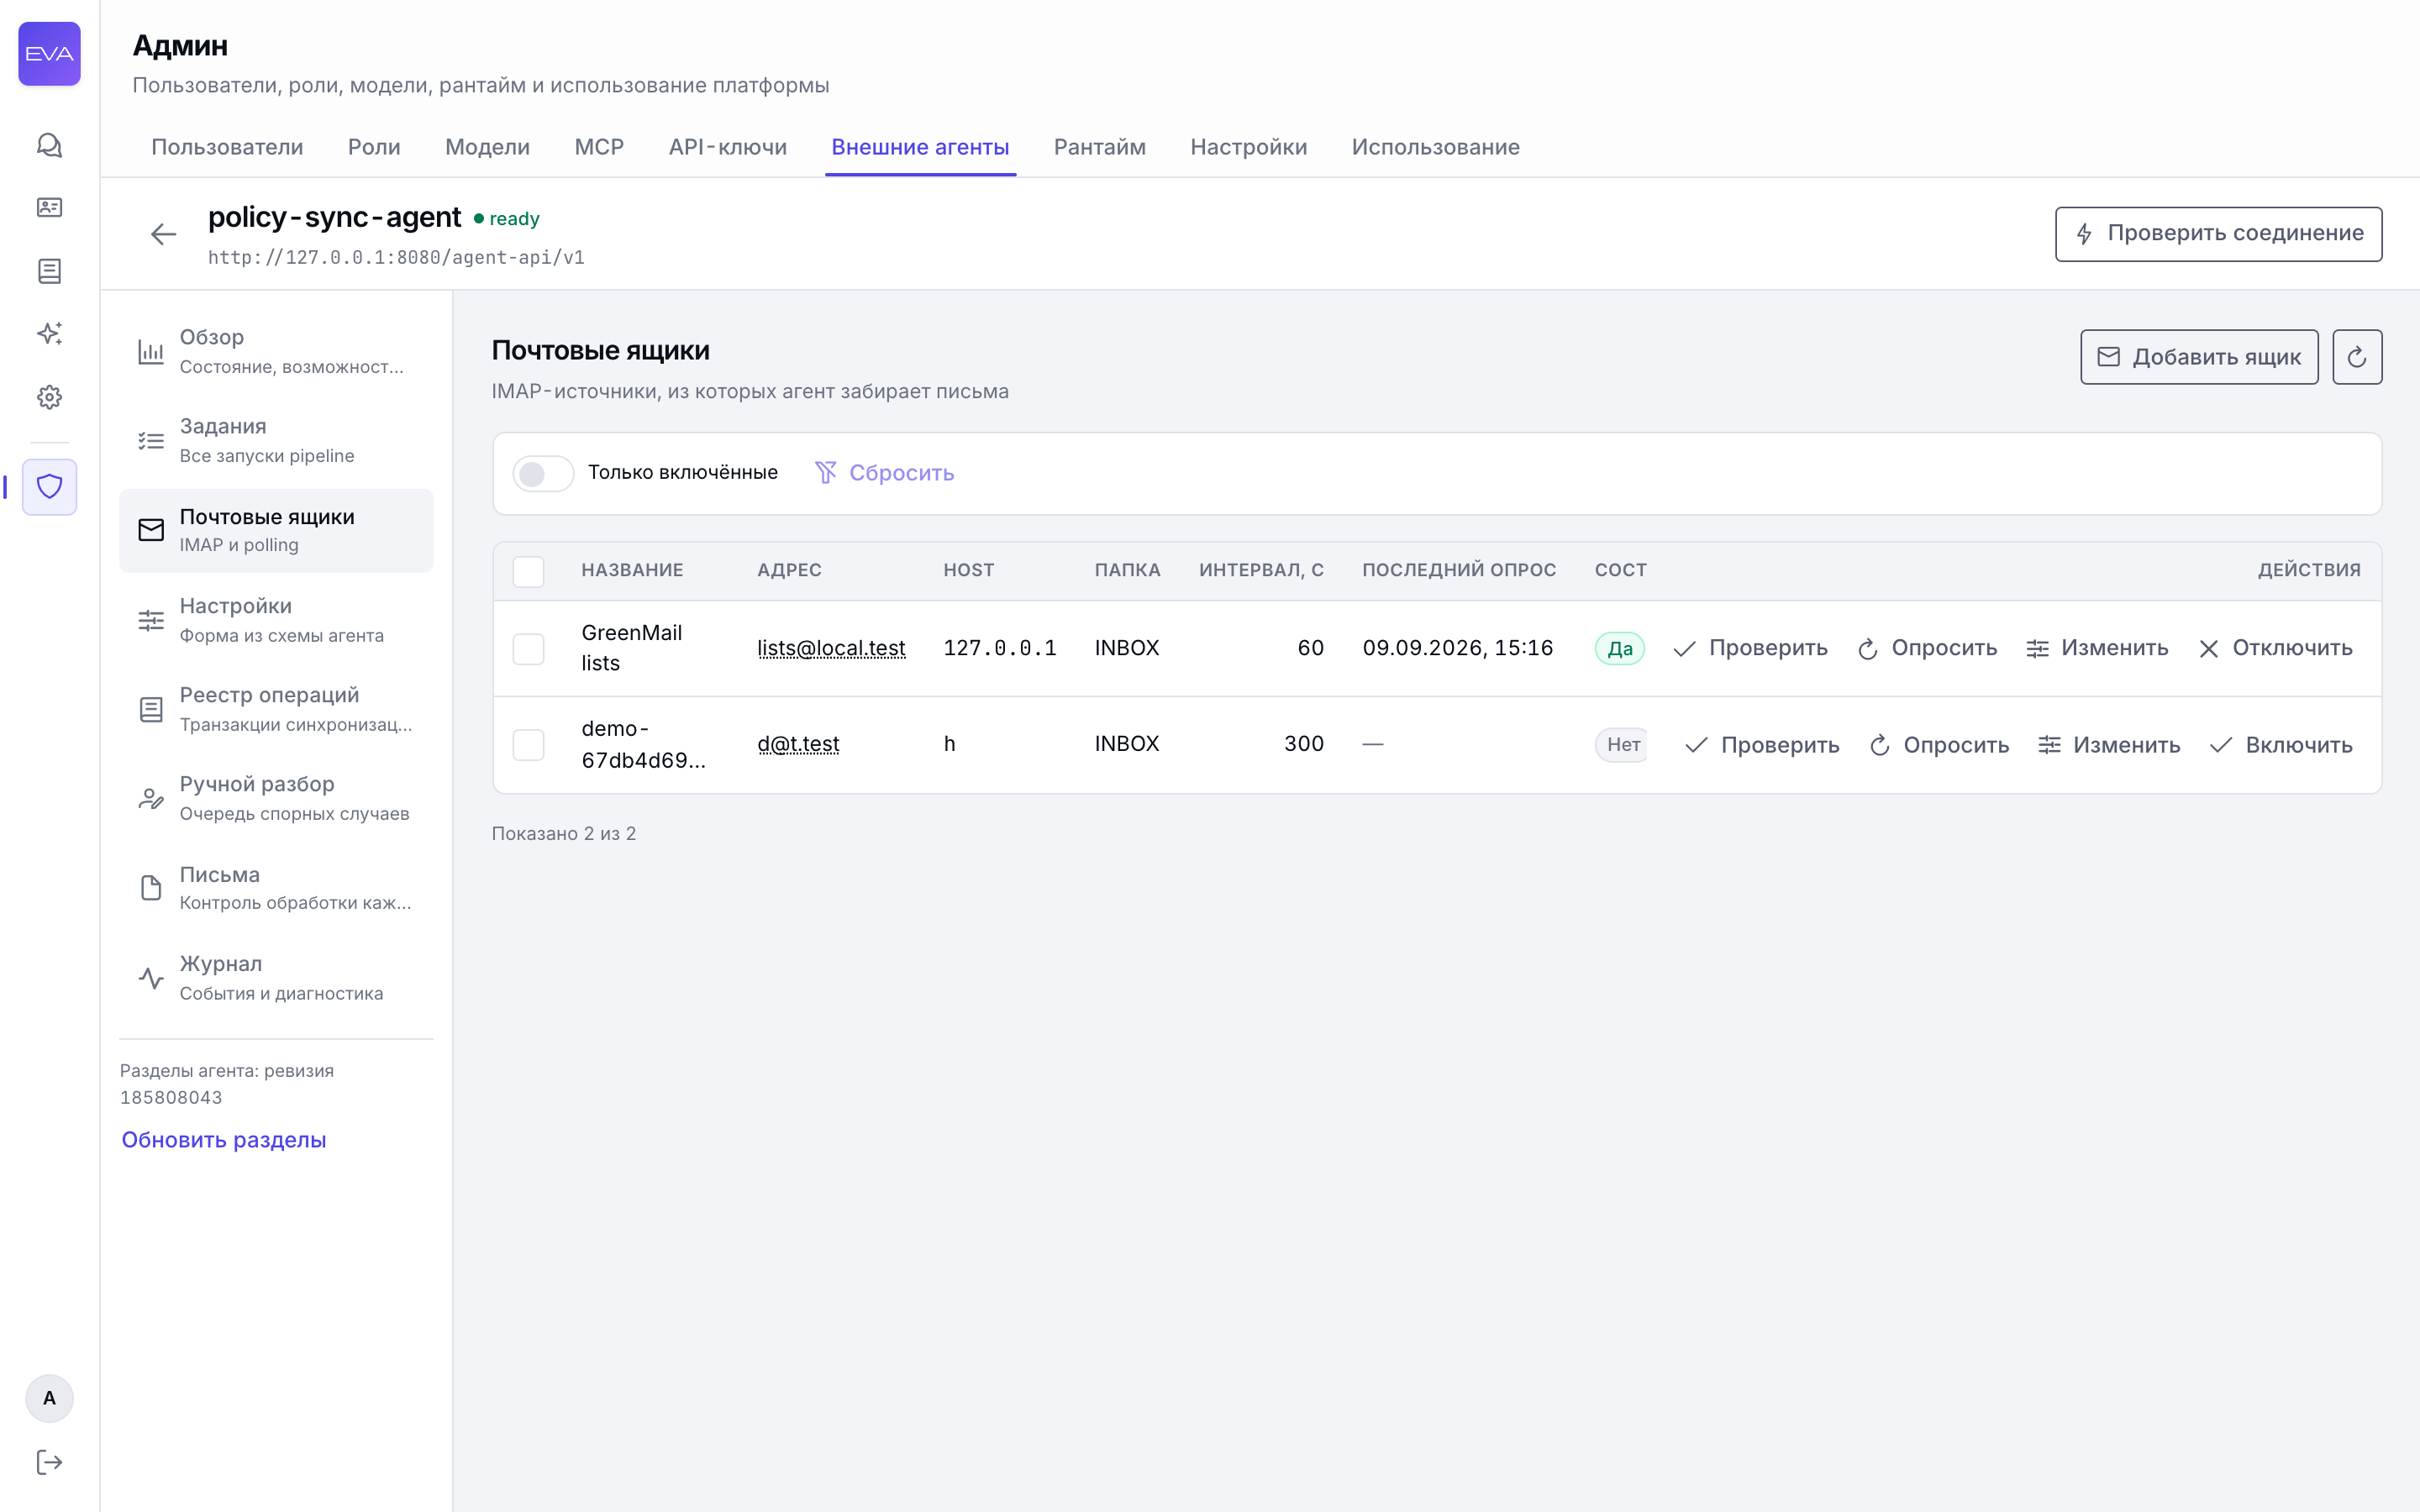2420x1512 pixels.
Task: Click the Интервал, с column header
Action: 1261,570
